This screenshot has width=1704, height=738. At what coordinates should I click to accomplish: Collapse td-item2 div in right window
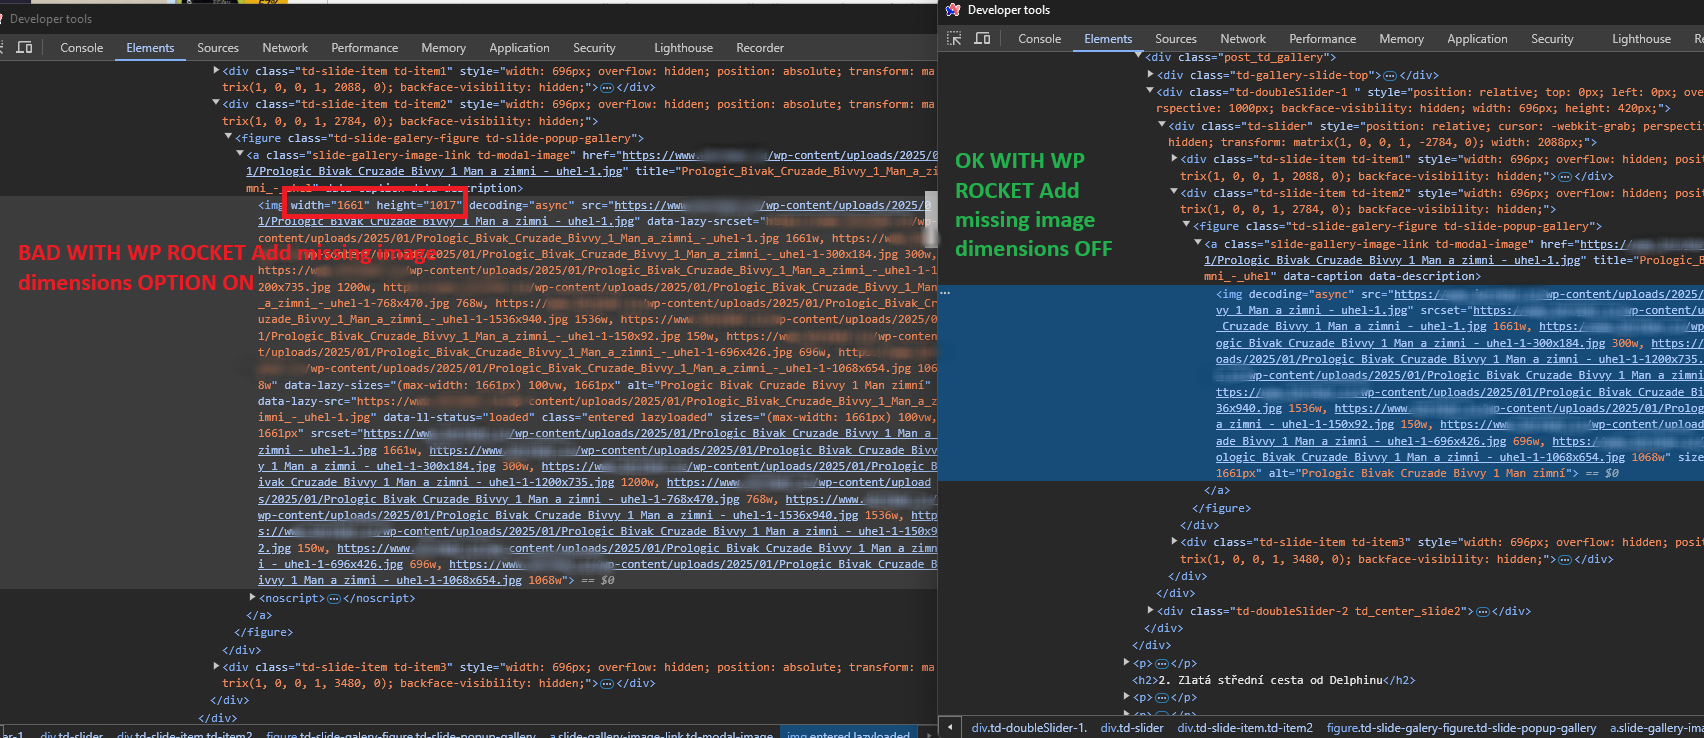point(1174,193)
